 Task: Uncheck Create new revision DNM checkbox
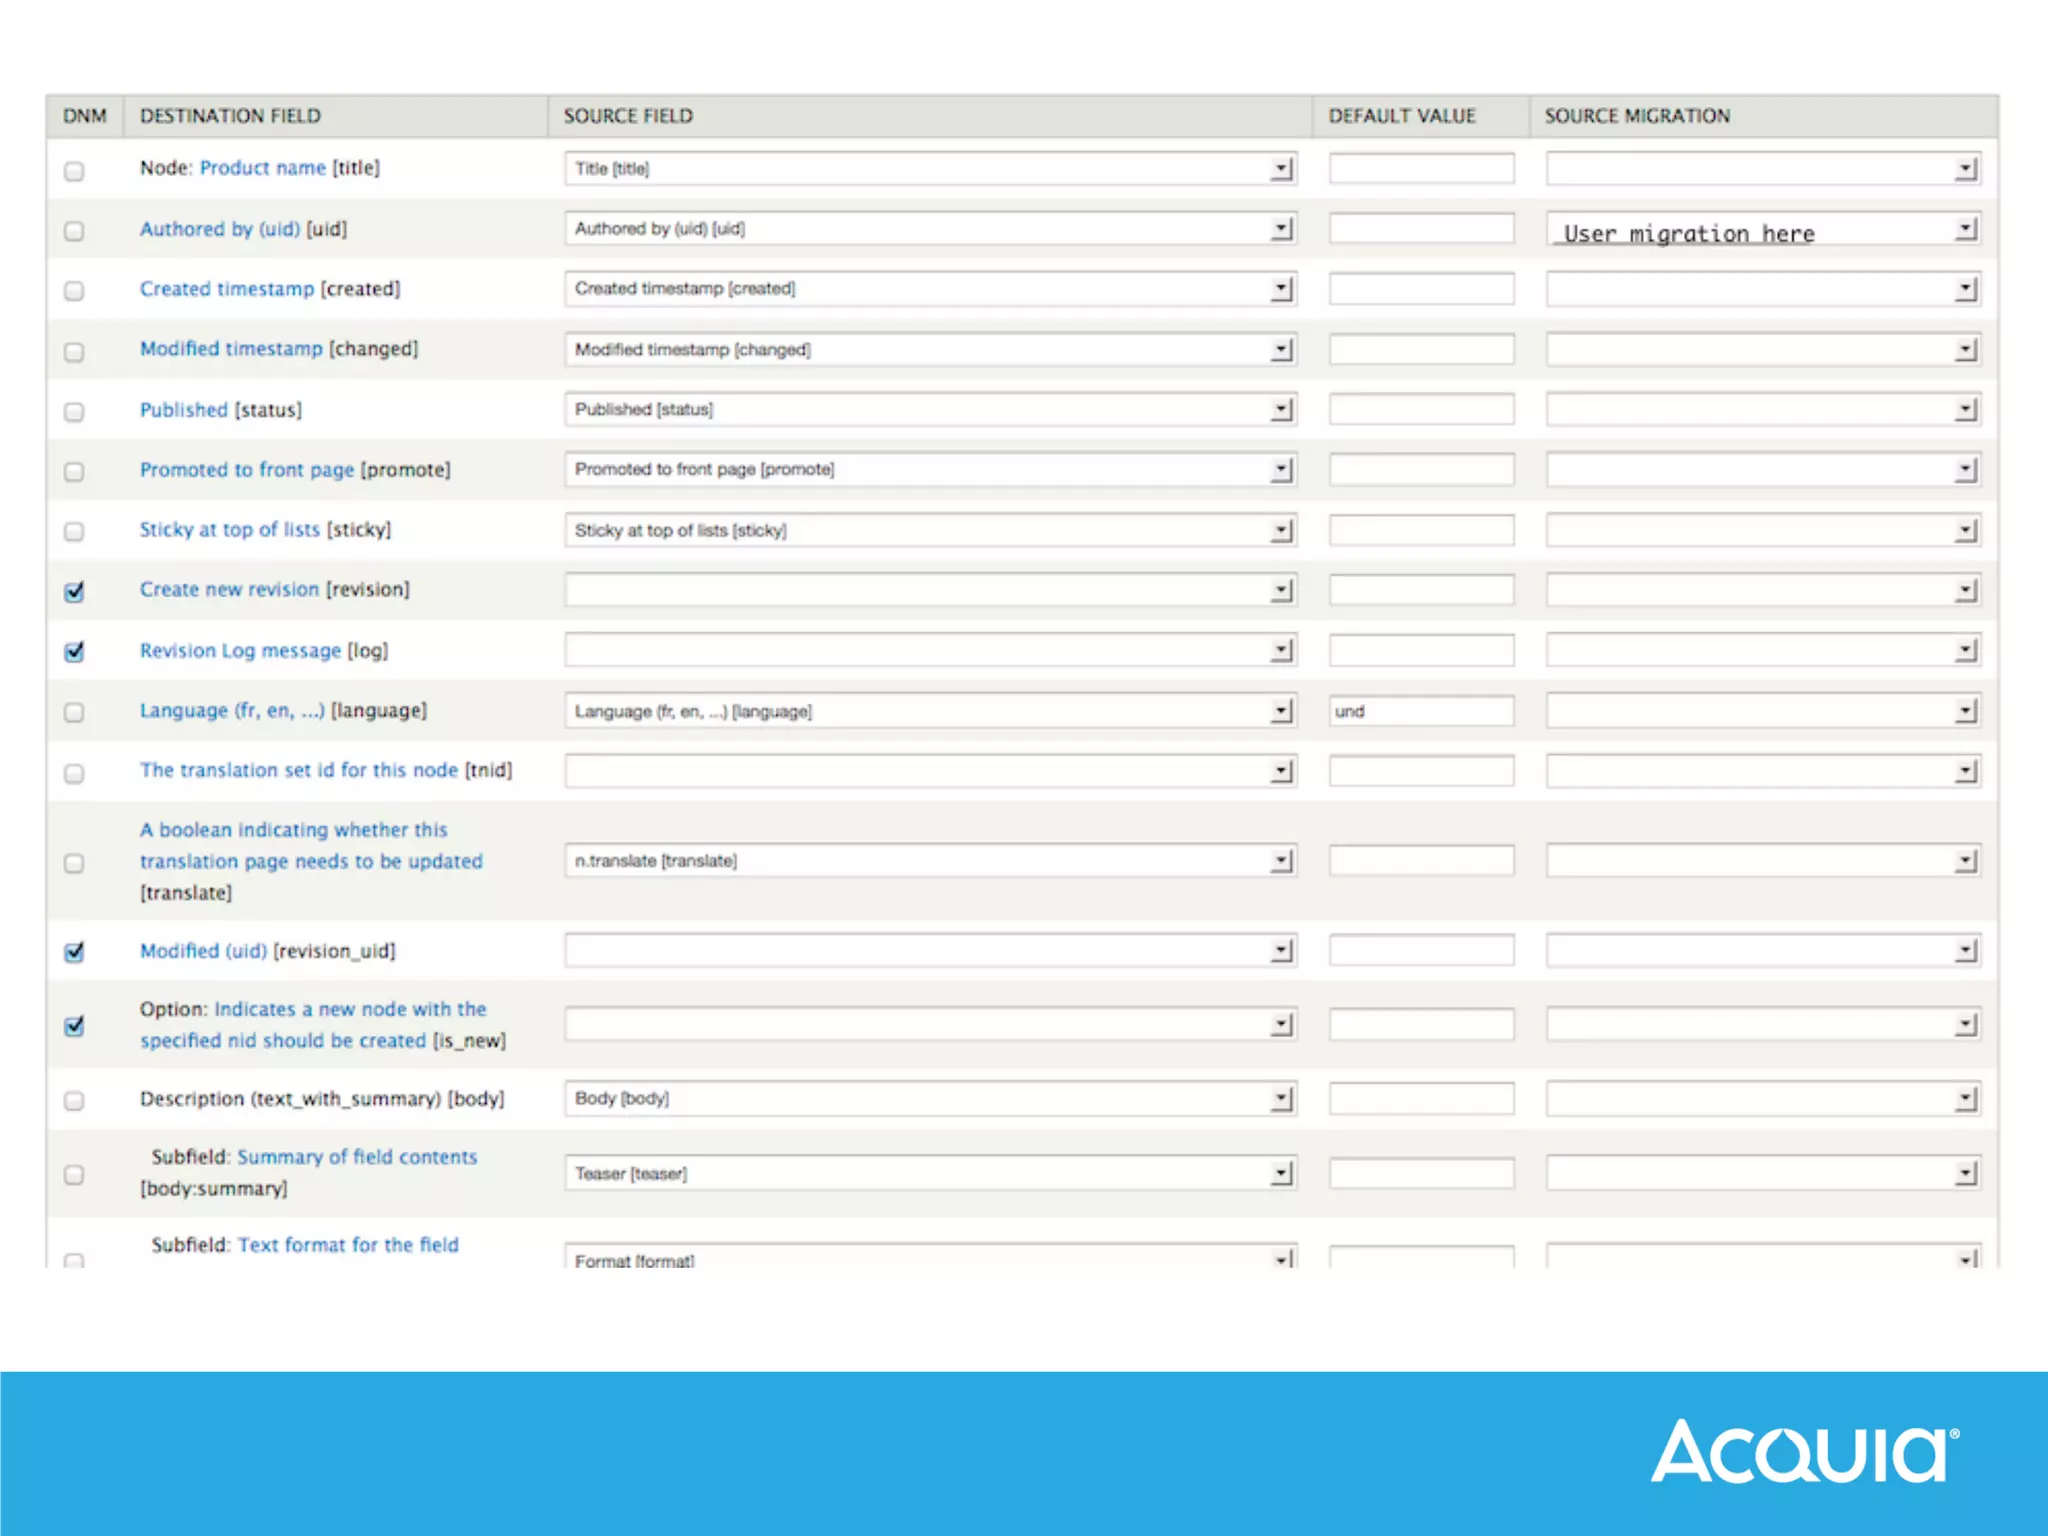pos(74,592)
